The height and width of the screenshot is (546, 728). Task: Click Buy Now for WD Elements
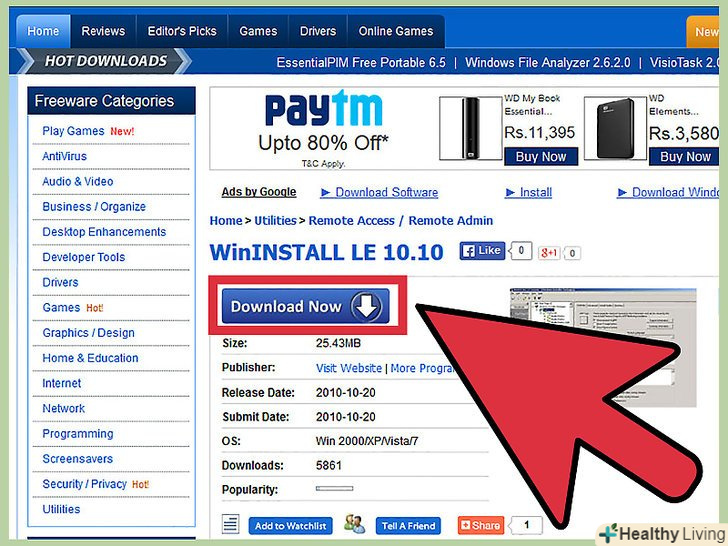tap(685, 156)
